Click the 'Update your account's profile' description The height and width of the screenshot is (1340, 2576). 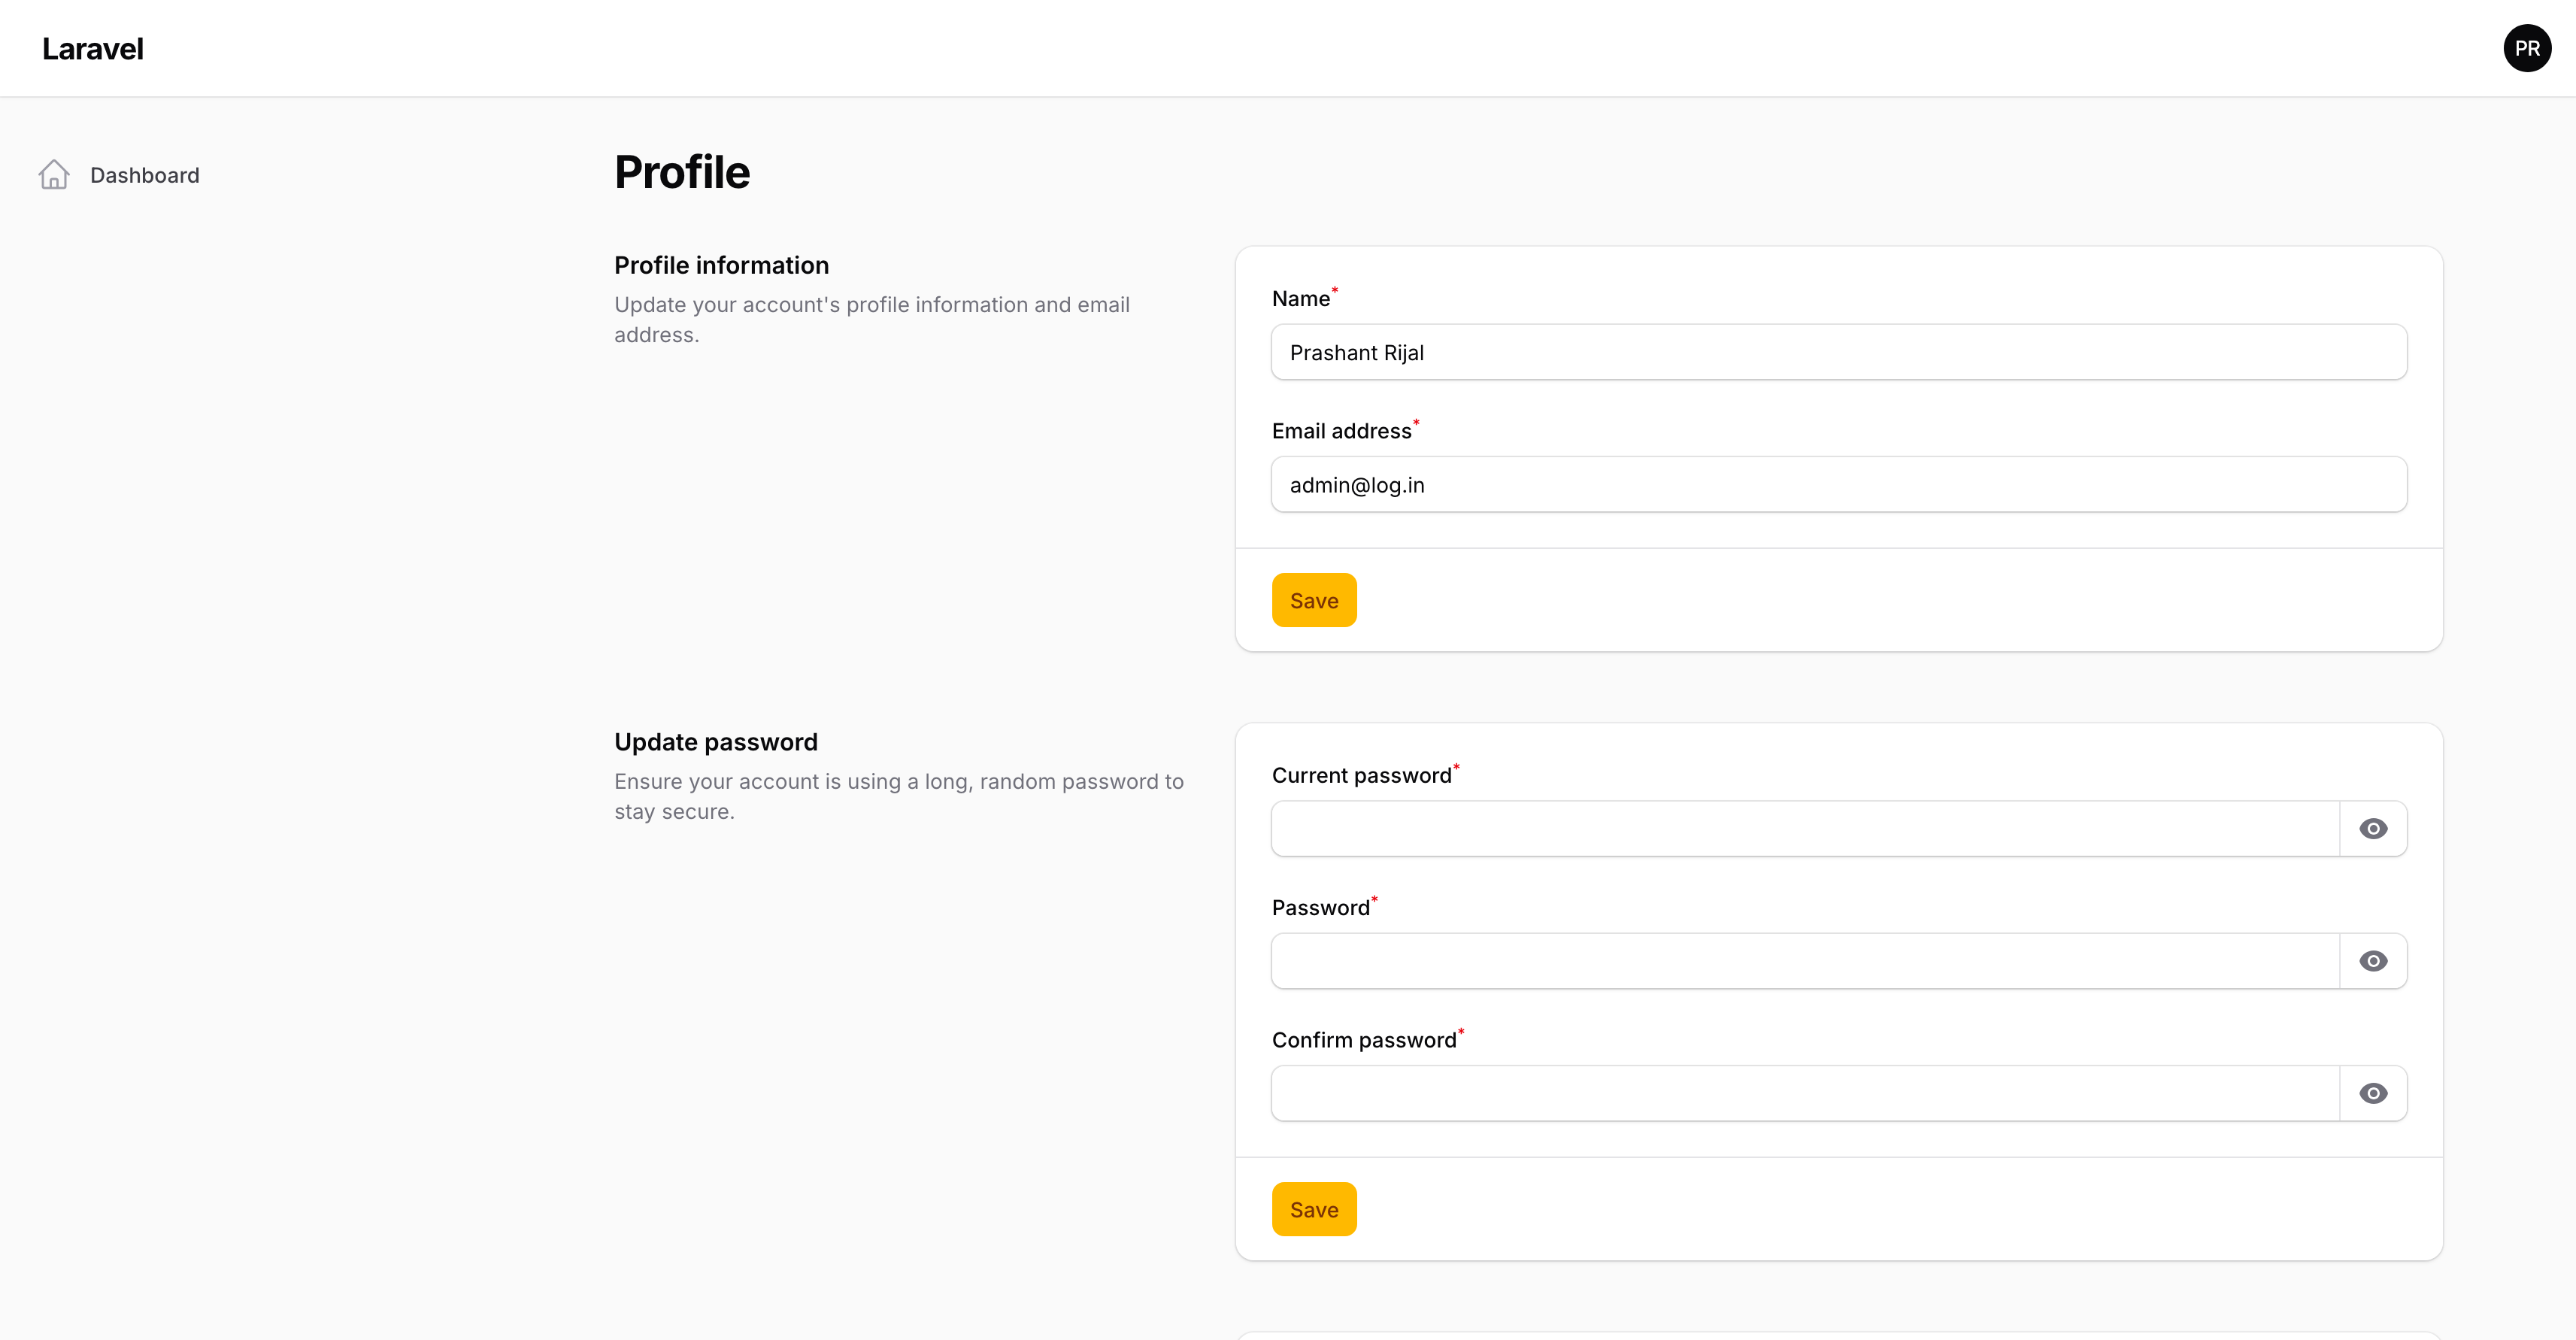[x=872, y=319]
